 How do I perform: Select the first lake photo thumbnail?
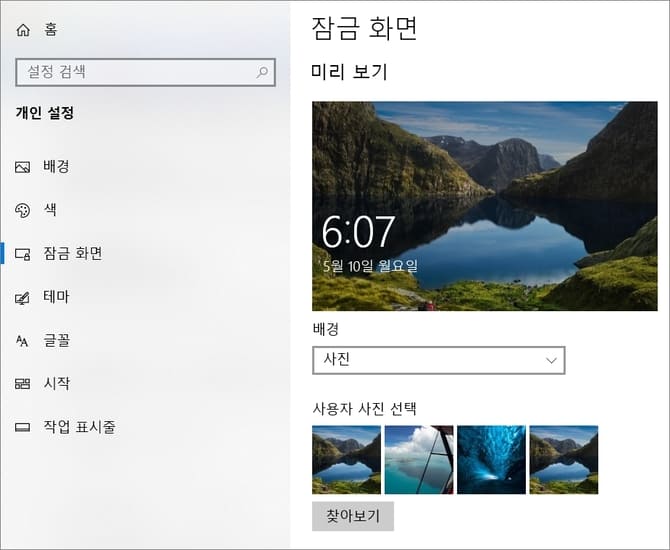346,460
